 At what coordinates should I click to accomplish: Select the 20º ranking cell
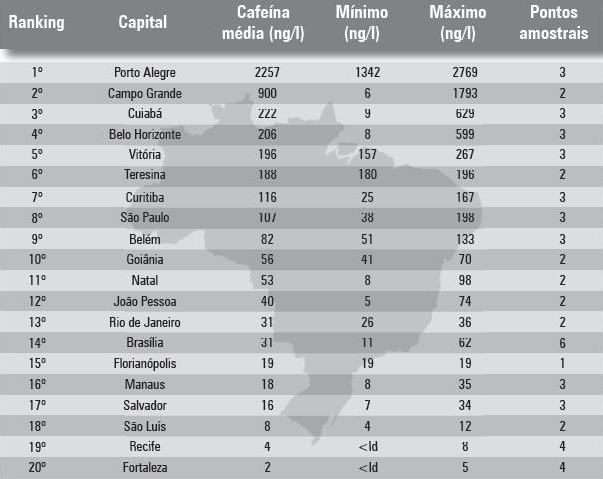tap(37, 467)
